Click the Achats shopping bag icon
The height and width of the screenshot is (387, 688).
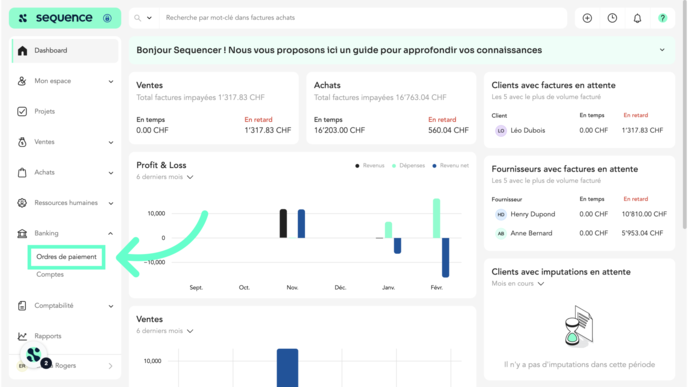[x=22, y=172]
